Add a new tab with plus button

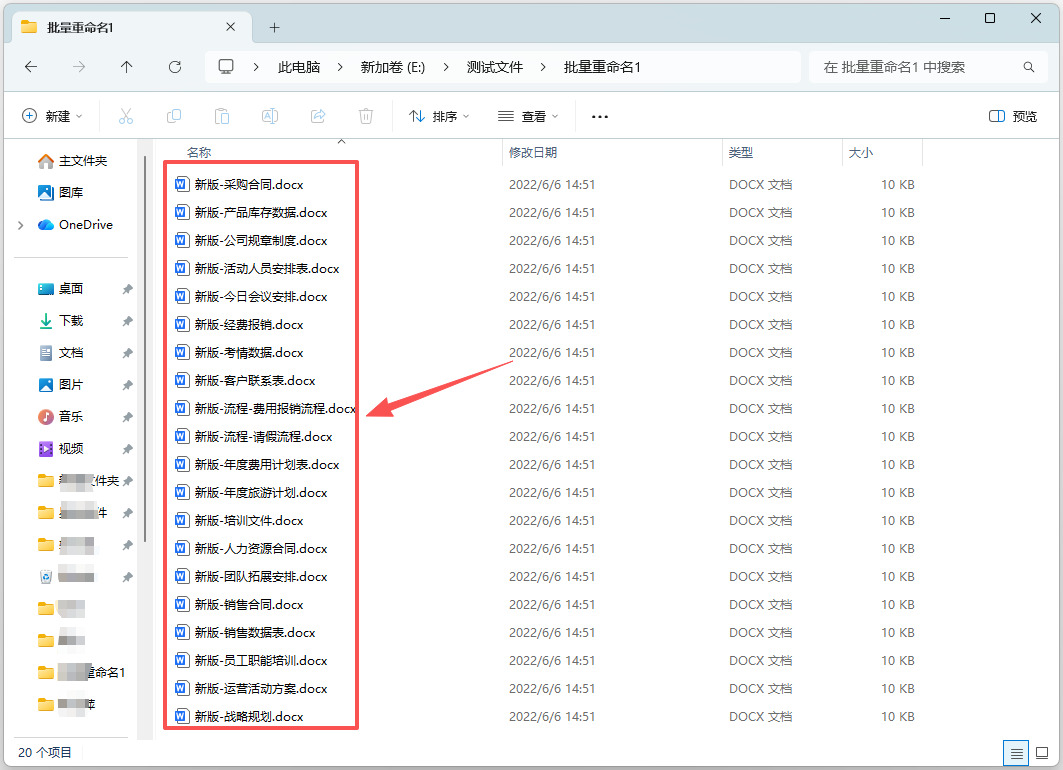click(x=274, y=27)
